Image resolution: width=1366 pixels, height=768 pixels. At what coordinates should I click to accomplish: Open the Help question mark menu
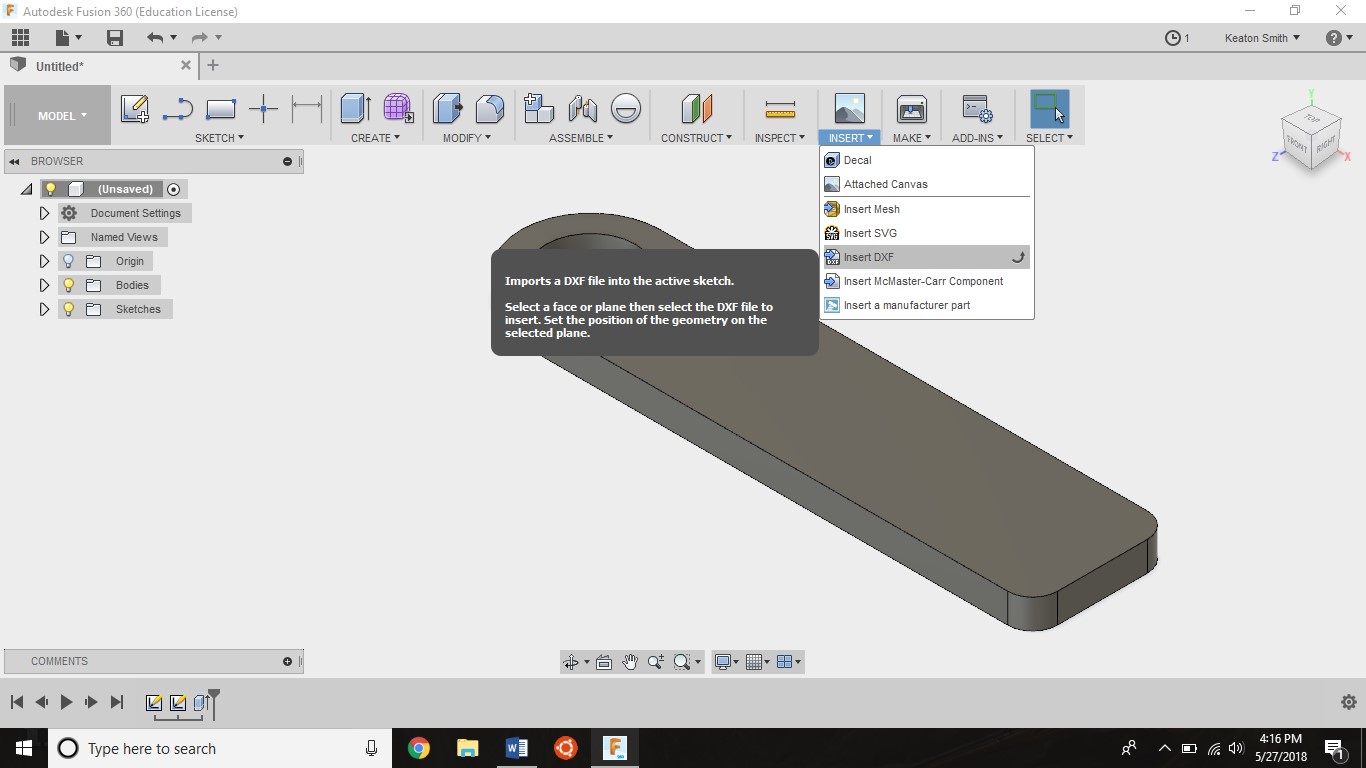pyautogui.click(x=1339, y=38)
